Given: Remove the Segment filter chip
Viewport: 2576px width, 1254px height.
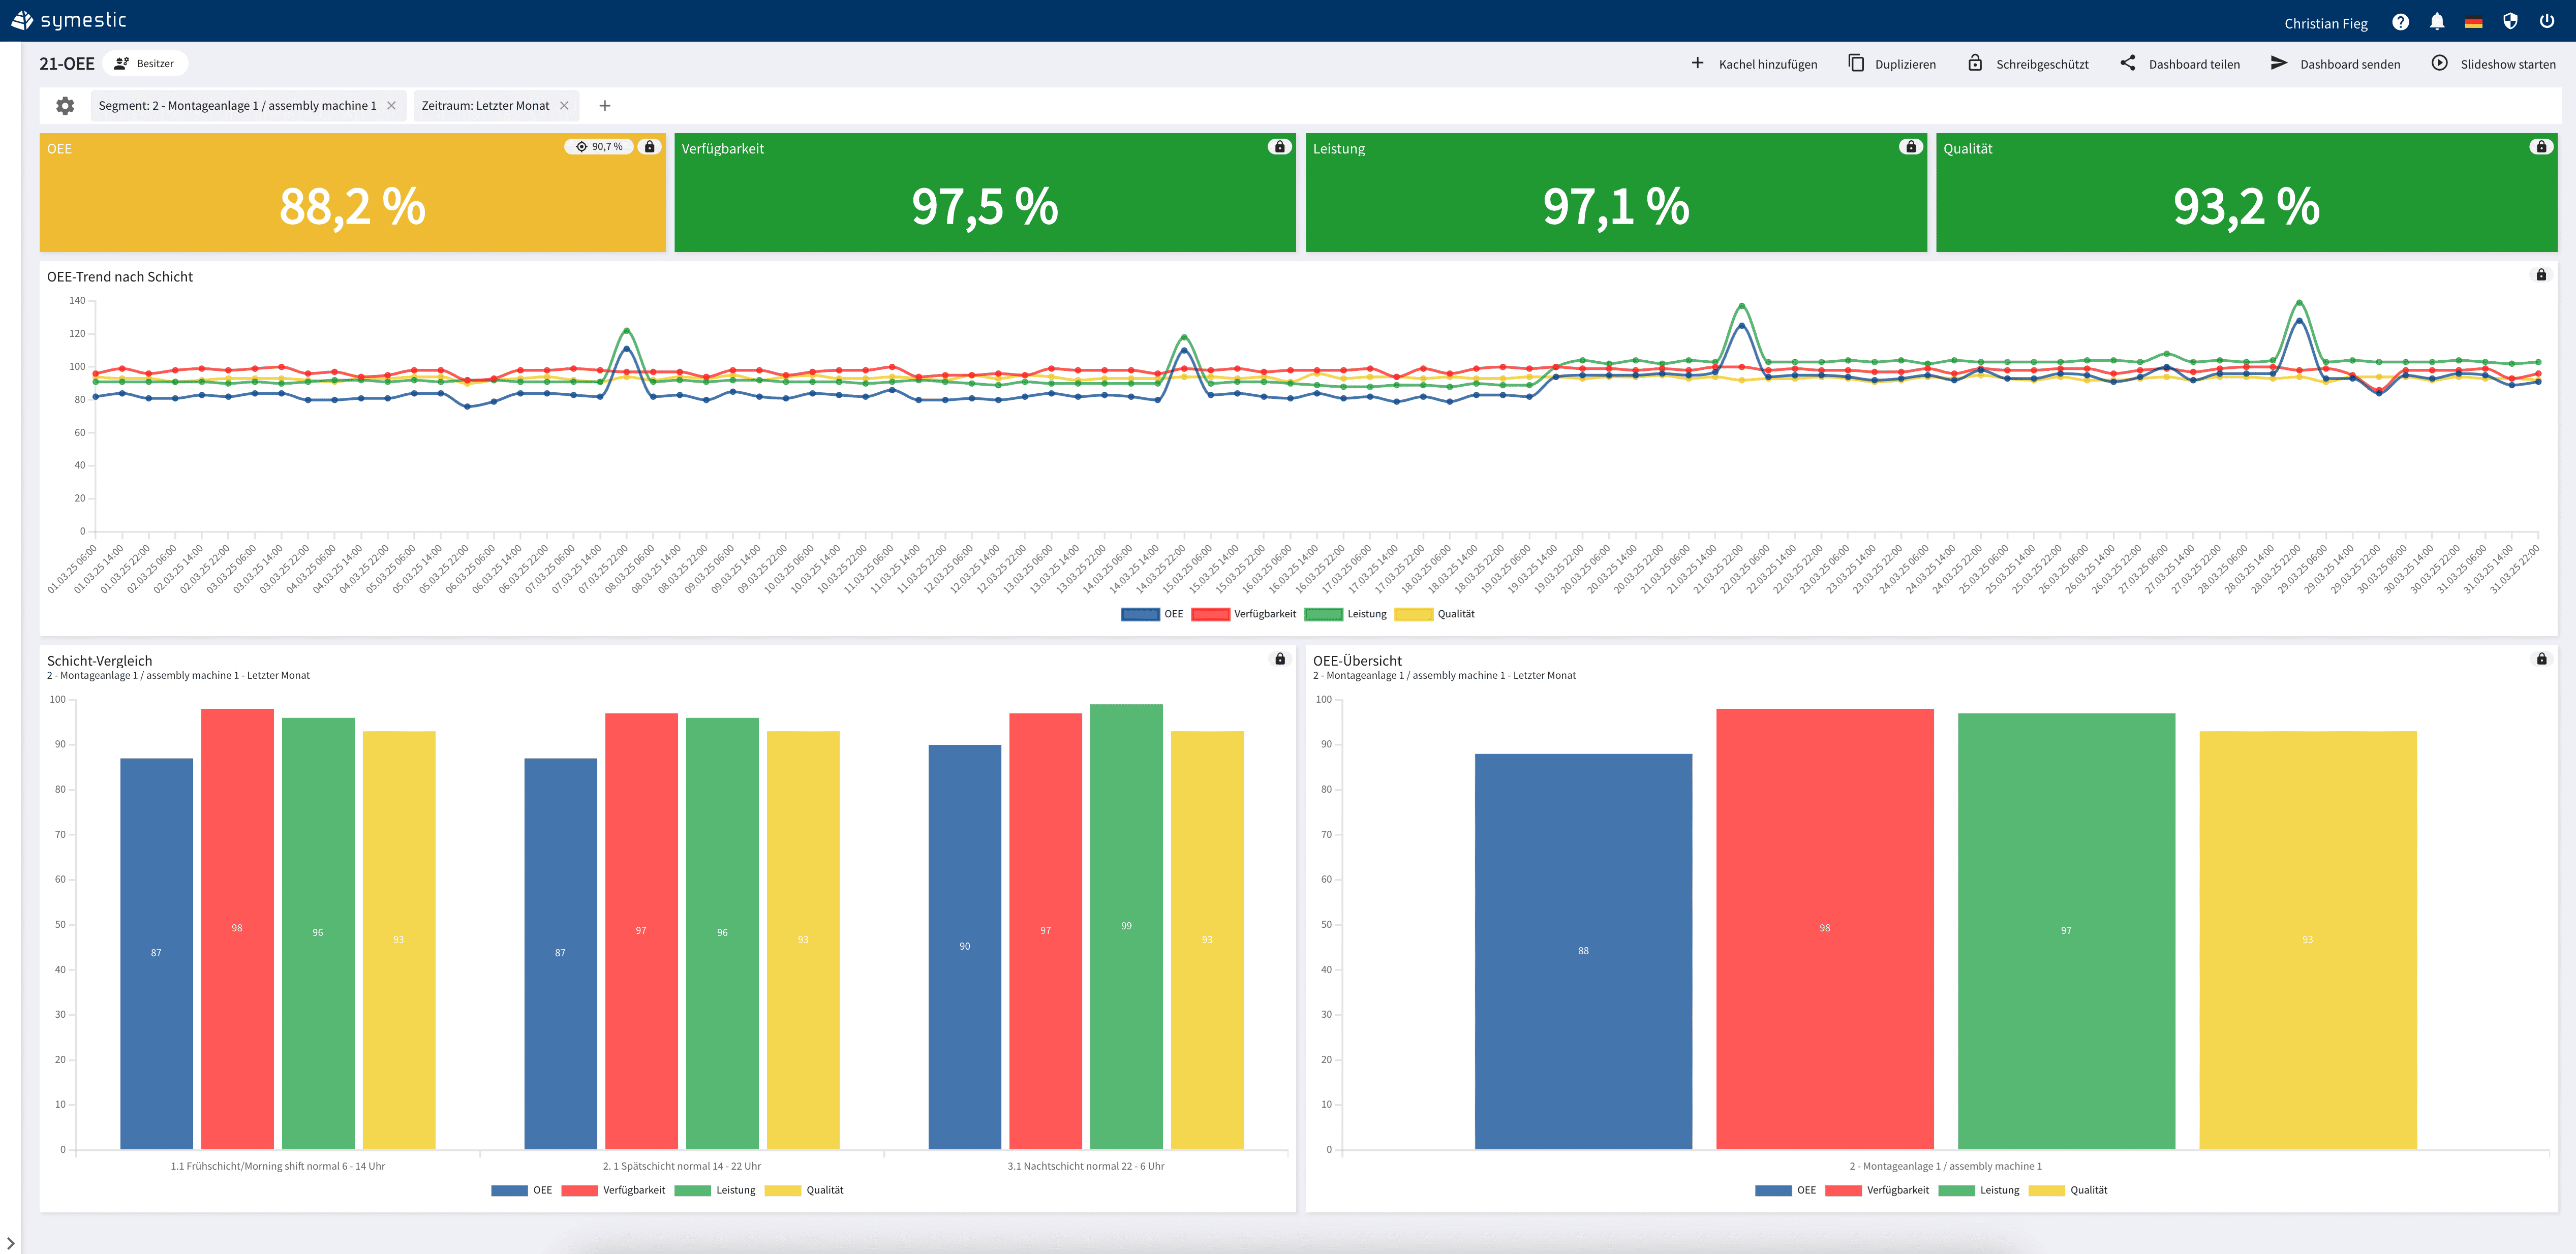Looking at the screenshot, I should [391, 106].
